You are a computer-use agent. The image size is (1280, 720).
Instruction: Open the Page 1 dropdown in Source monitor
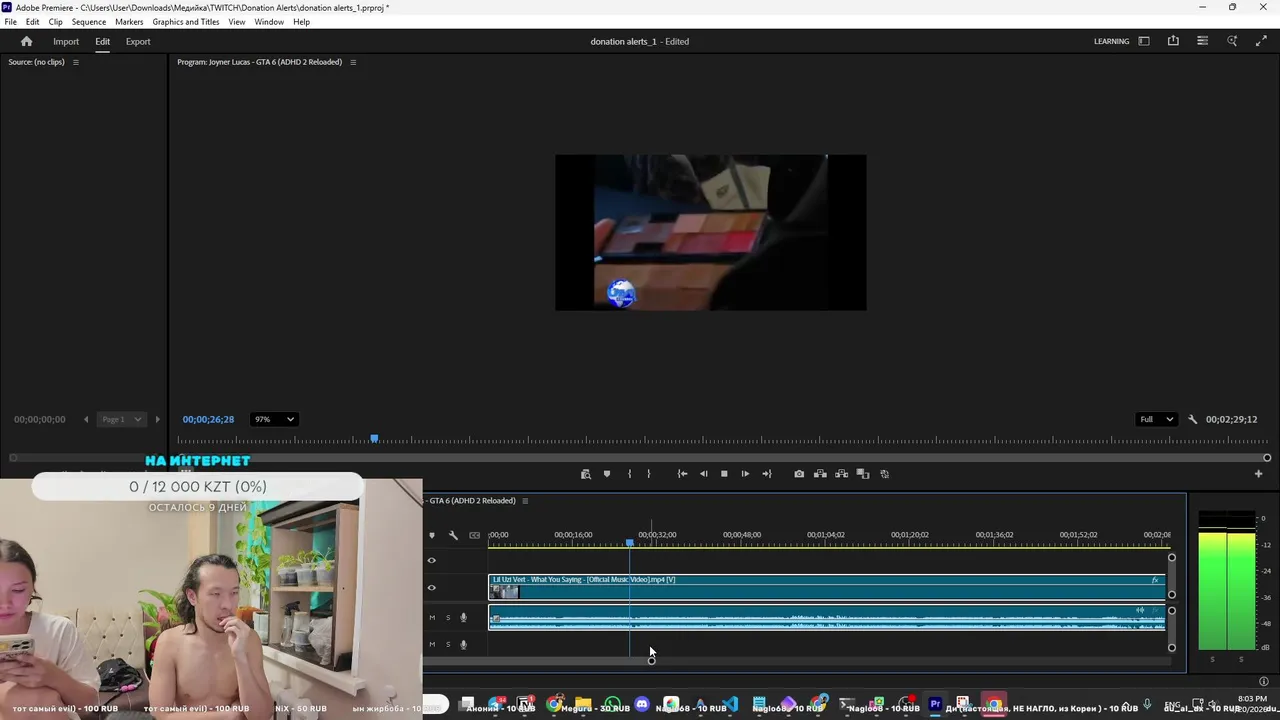pyautogui.click(x=122, y=419)
